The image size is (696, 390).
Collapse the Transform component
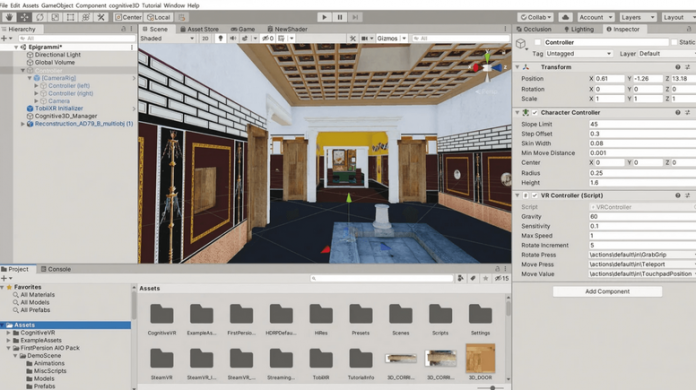(518, 67)
